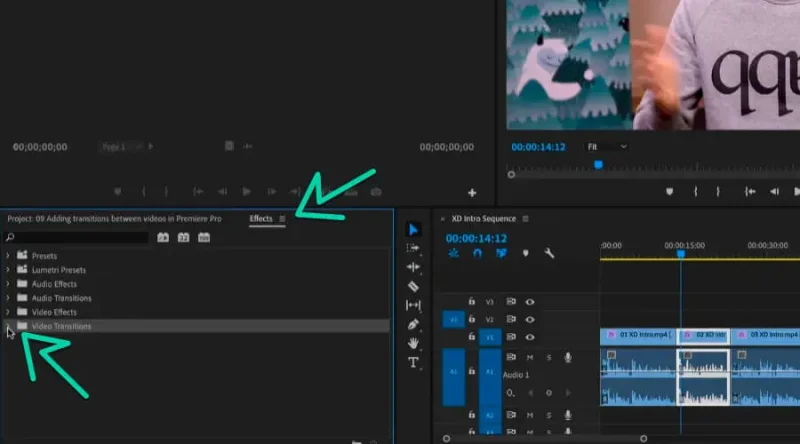
Task: Expand the Video Transitions folder
Action: point(8,325)
